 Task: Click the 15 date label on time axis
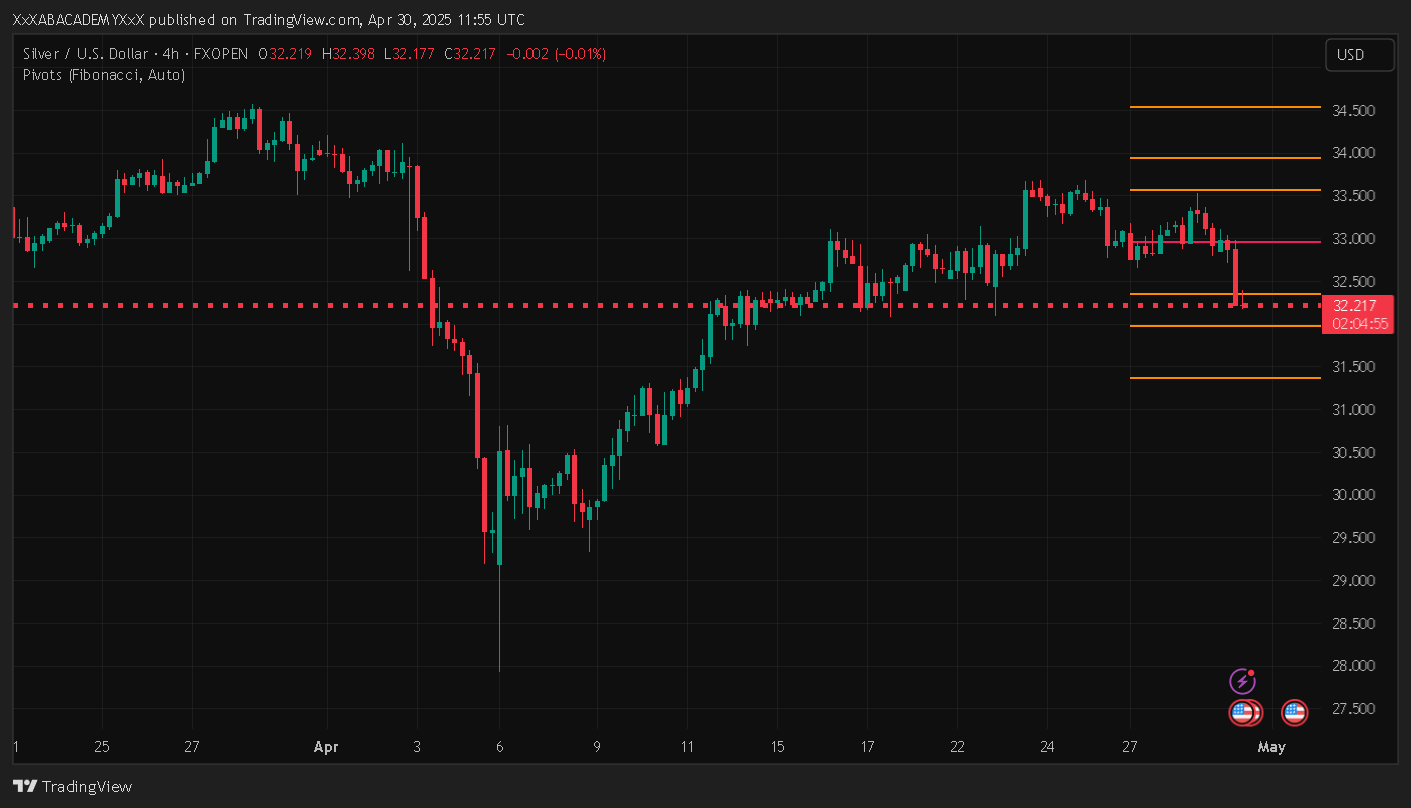[778, 747]
